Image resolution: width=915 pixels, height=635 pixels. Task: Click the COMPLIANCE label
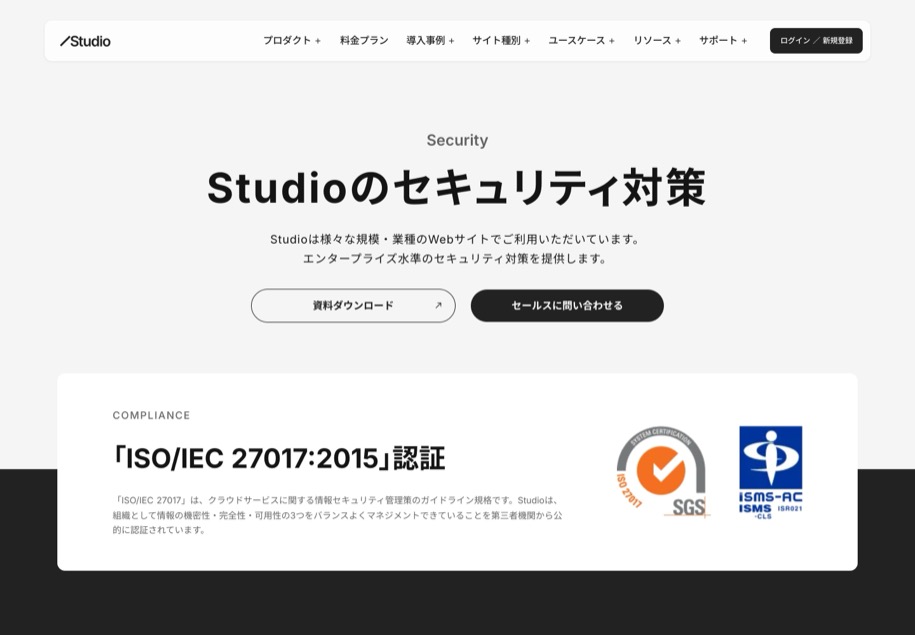pos(151,416)
